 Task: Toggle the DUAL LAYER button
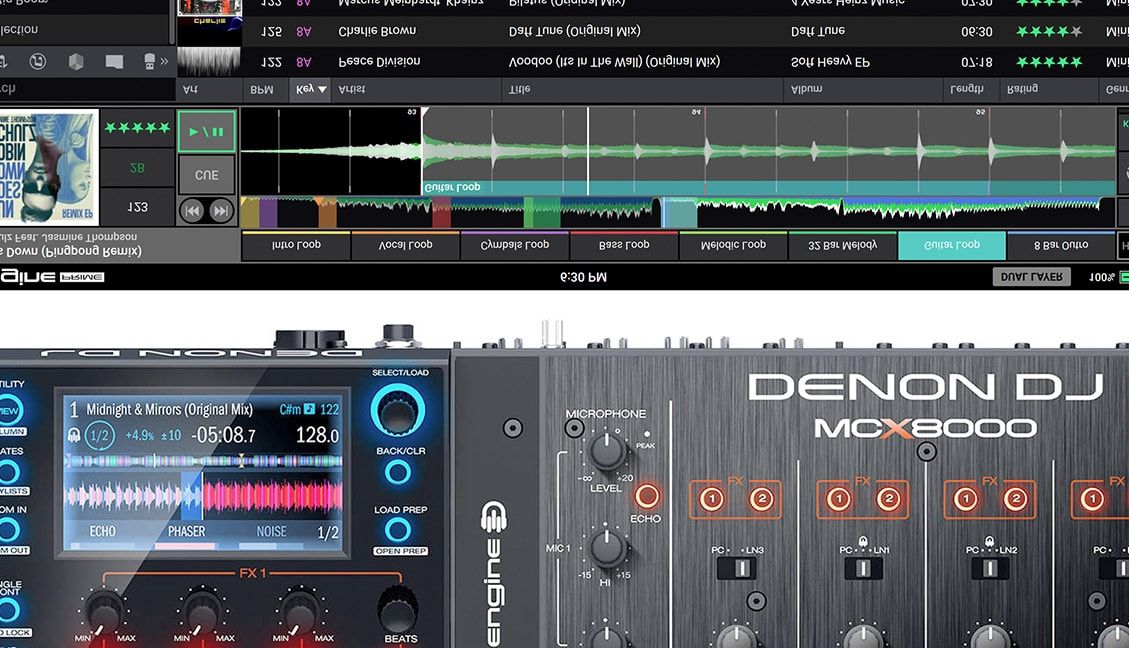[1032, 276]
